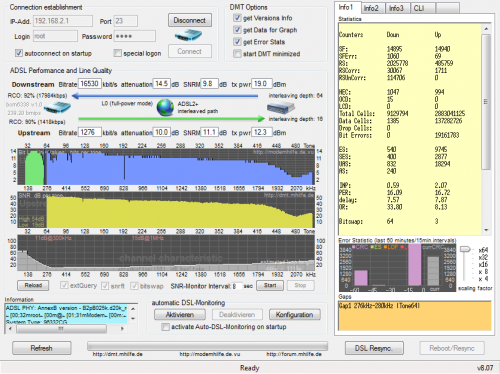Enable start DMT minimized checkbox
500x374 pixels.
[237, 54]
